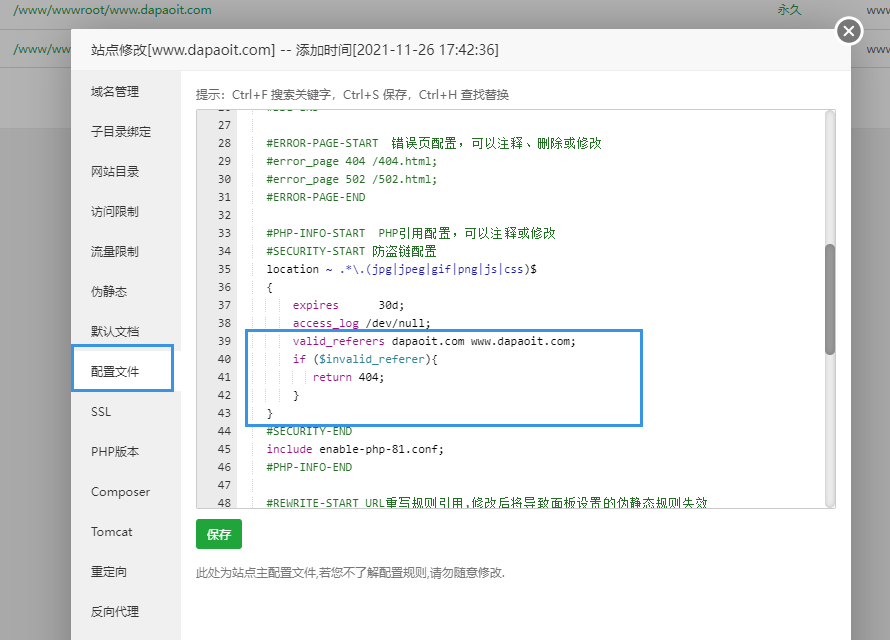890x640 pixels.
Task: Click the #PHP-INFO-START comment line
Action: coord(411,233)
